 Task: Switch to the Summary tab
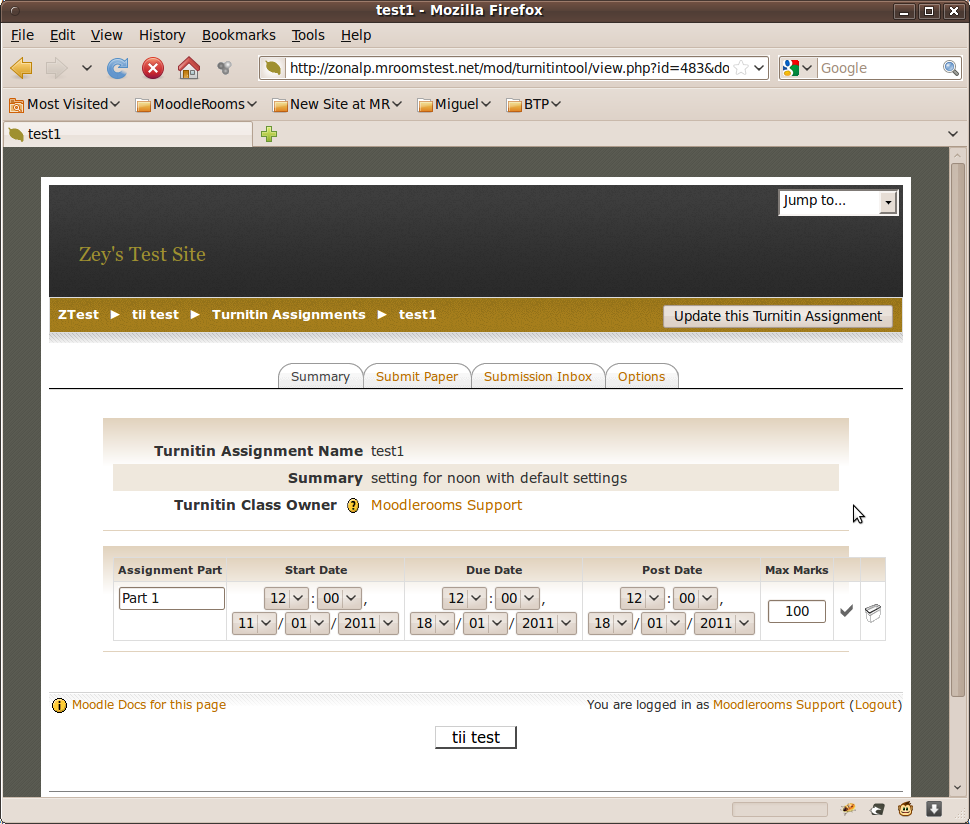click(x=320, y=377)
